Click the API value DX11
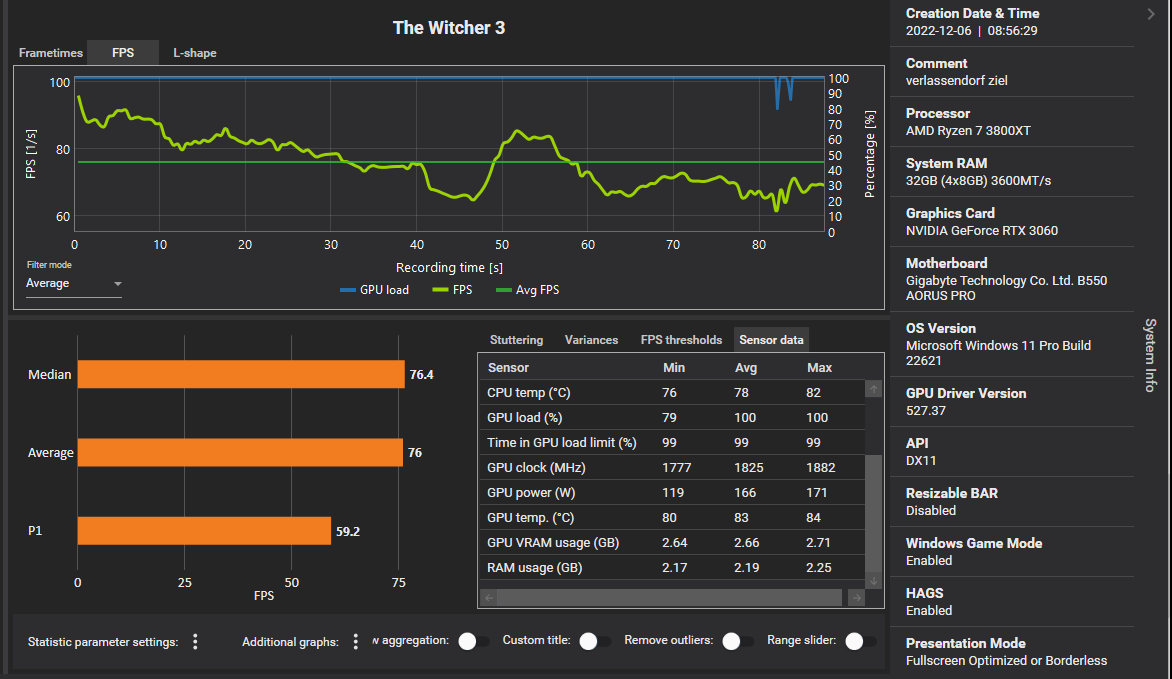1172x679 pixels. pos(921,461)
